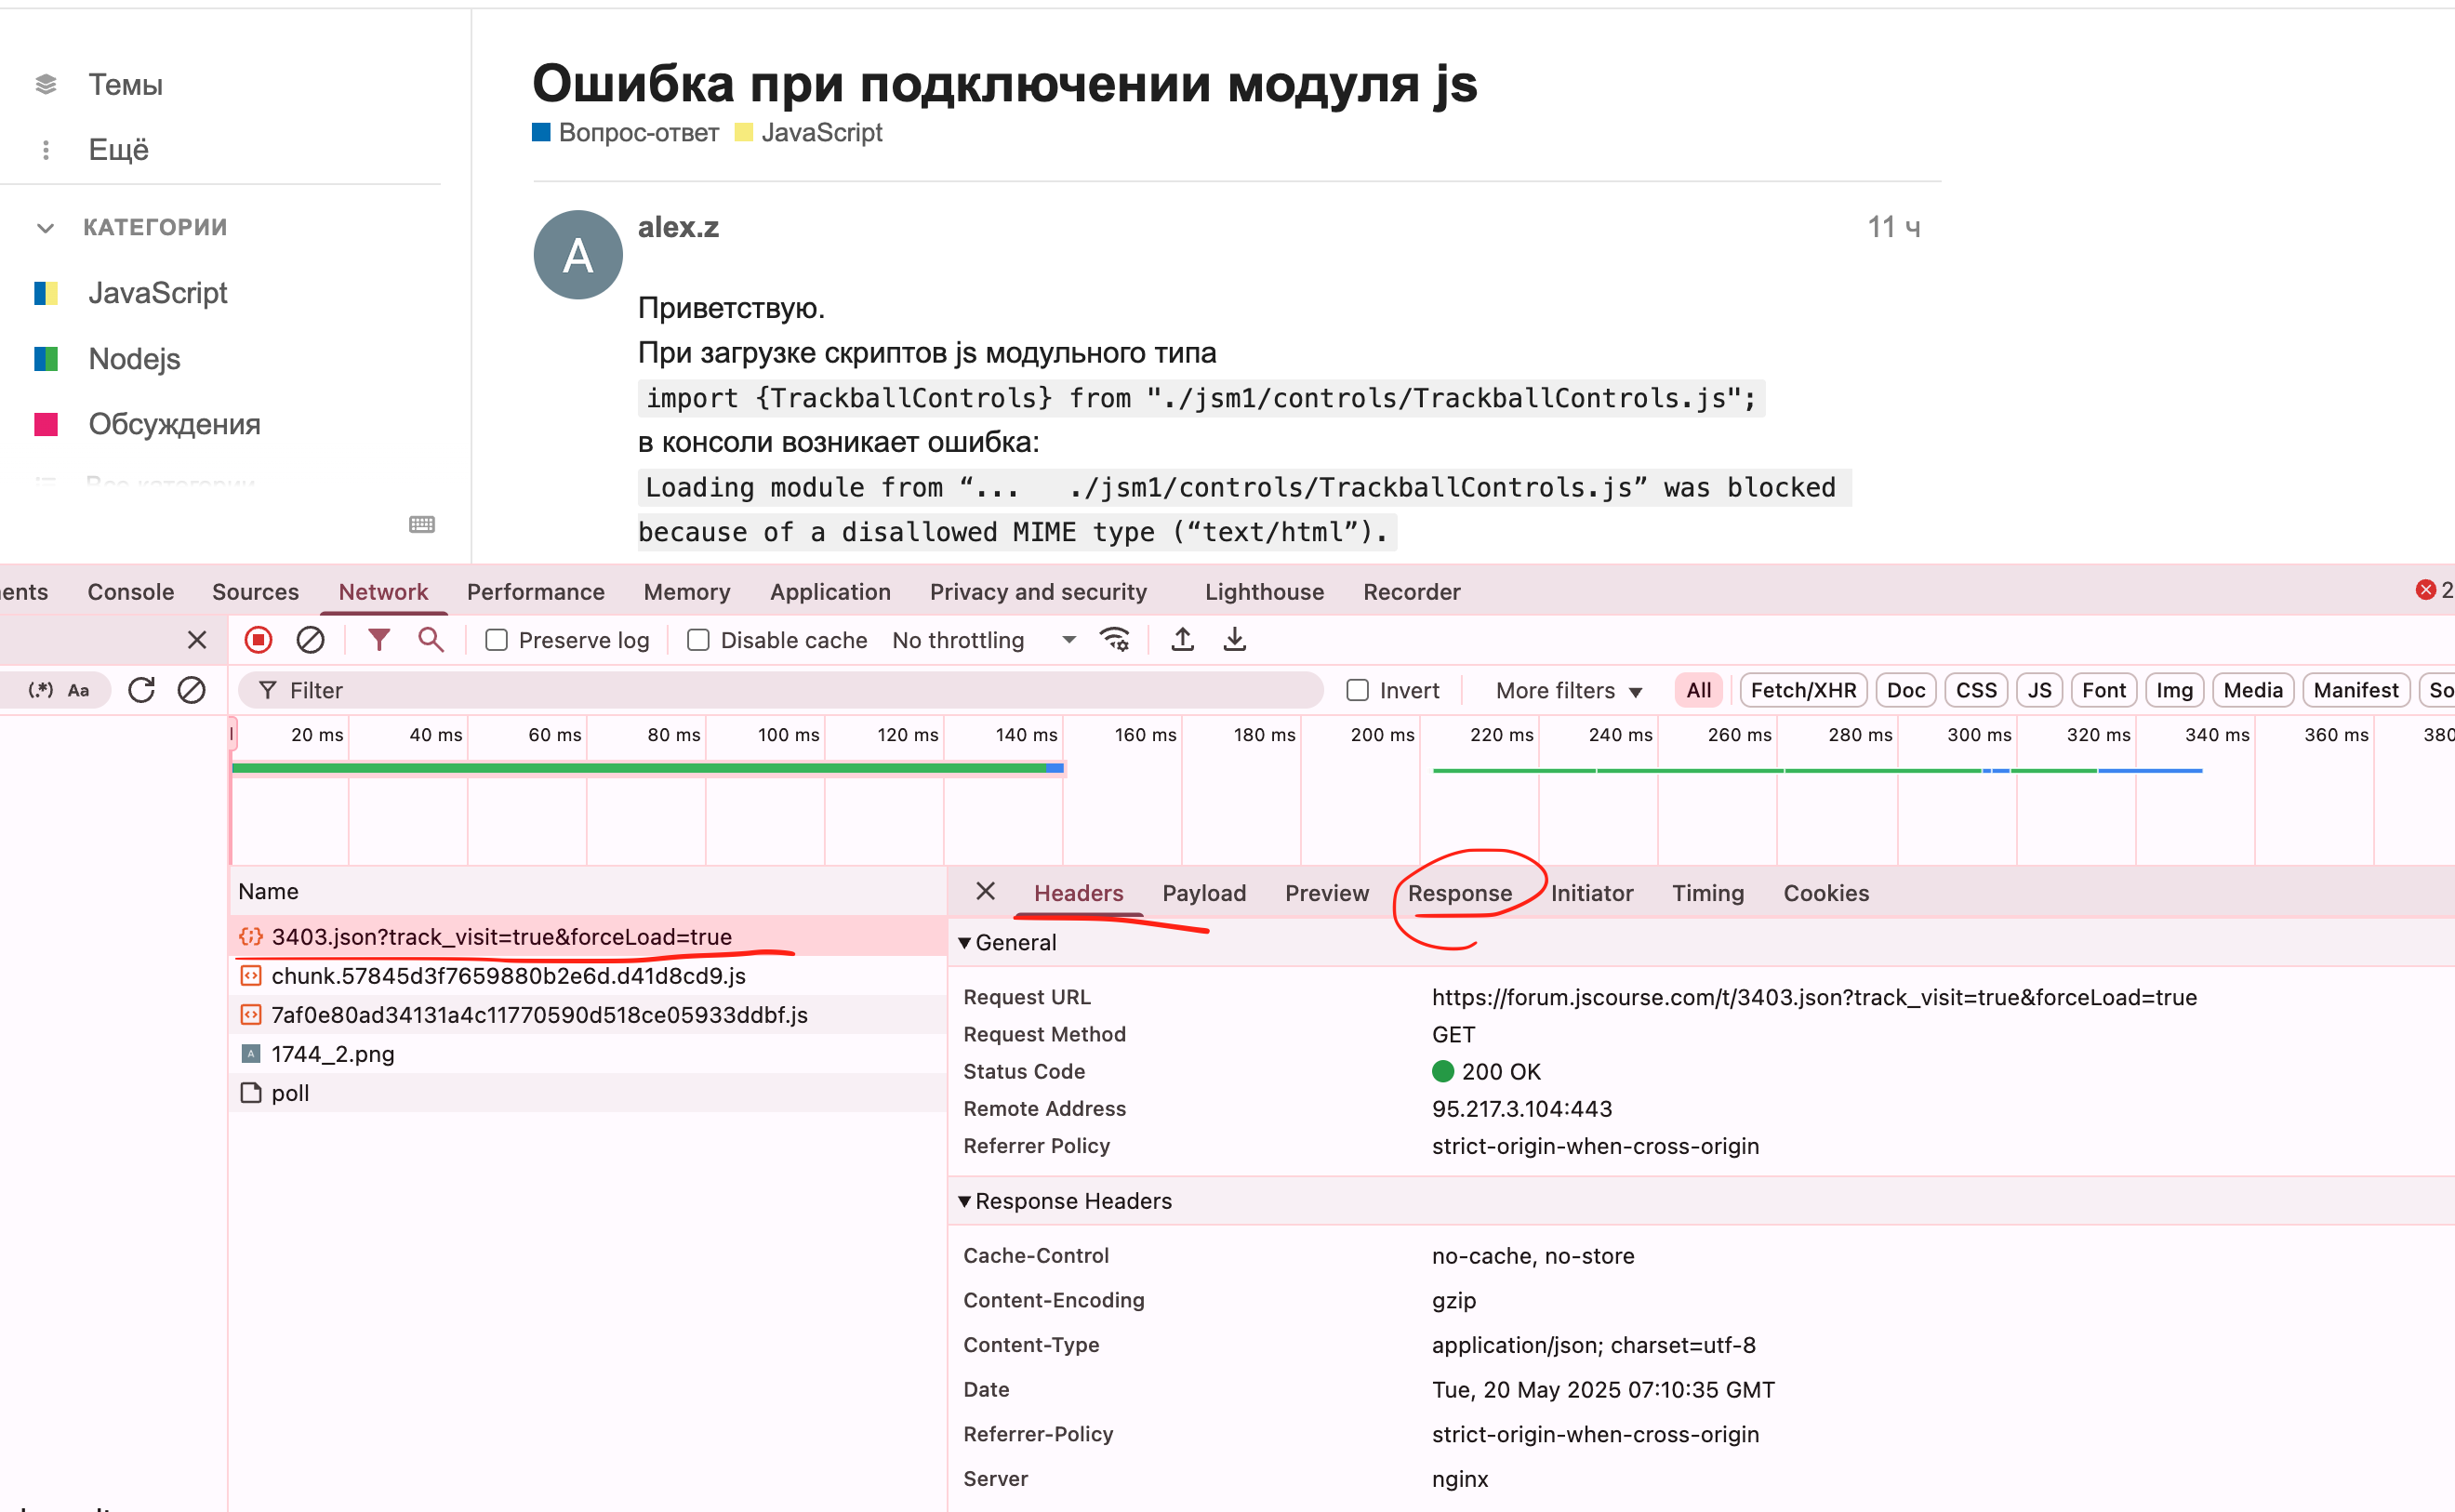Click image icon of 1744_2.png
This screenshot has width=2455, height=1512.
point(251,1053)
